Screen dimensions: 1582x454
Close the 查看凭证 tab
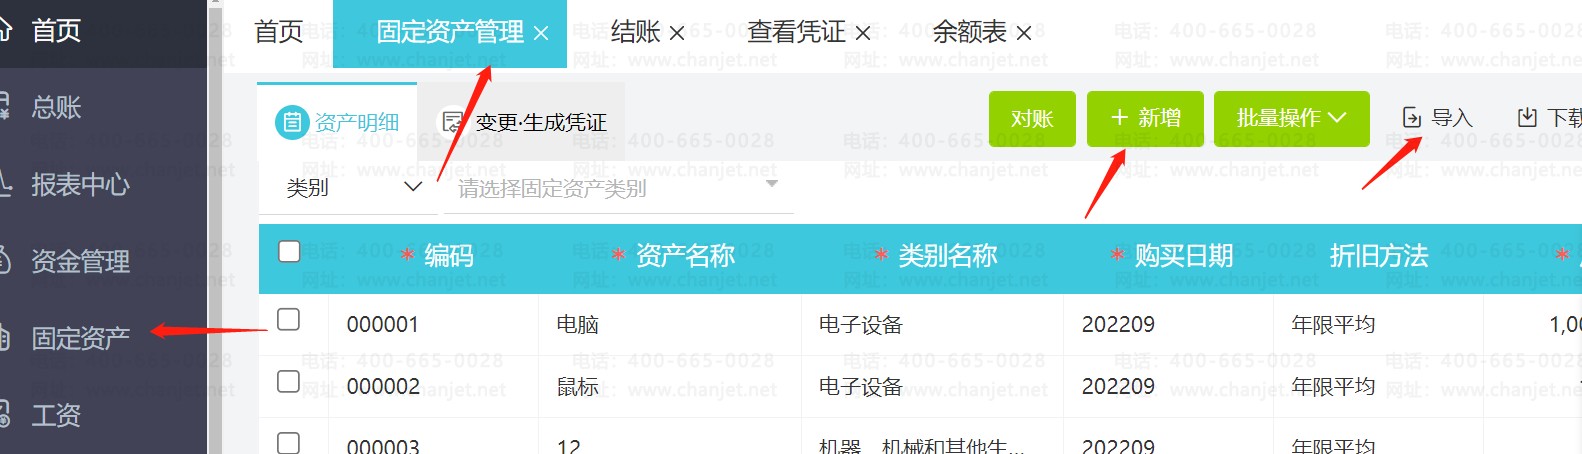click(863, 33)
